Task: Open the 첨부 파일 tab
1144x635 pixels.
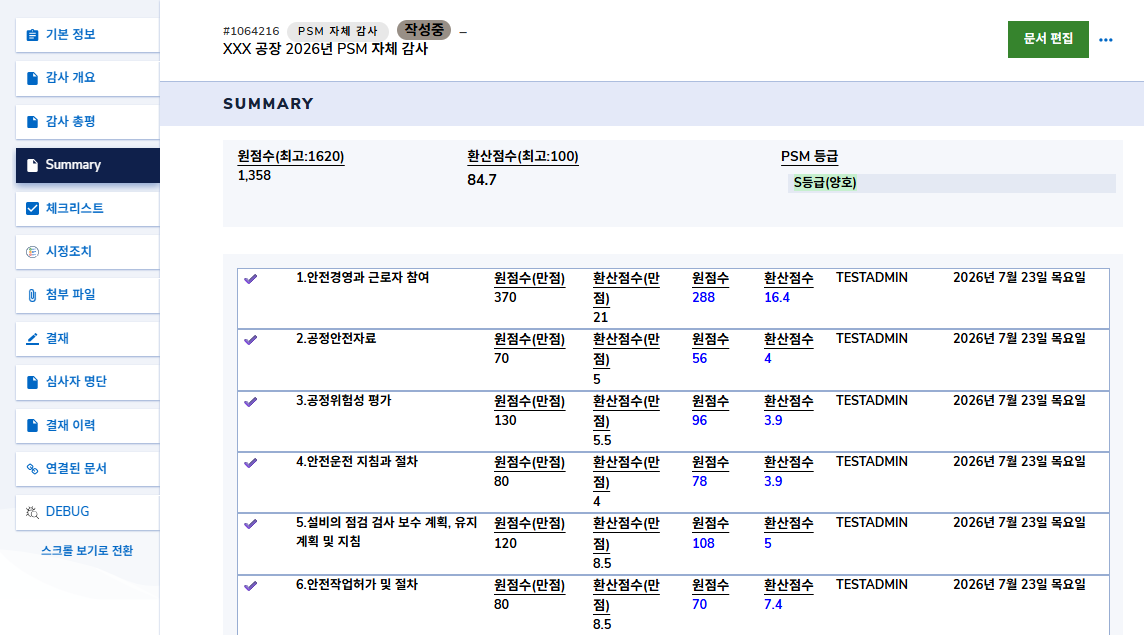Action: (88, 295)
